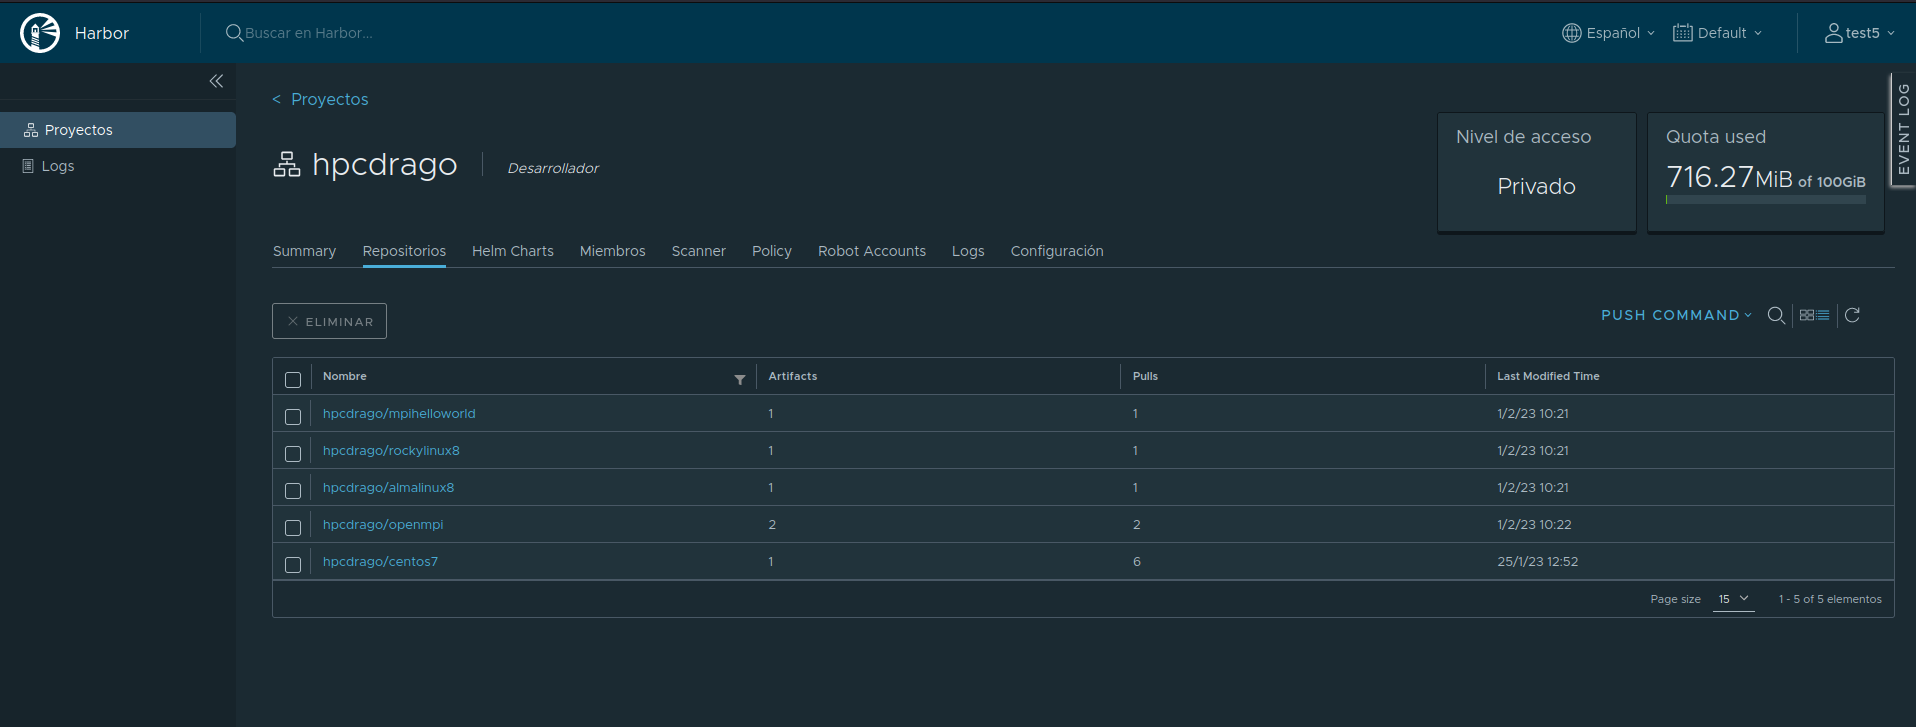Click the calendar theme icon near Default
This screenshot has width=1916, height=727.
(x=1683, y=33)
